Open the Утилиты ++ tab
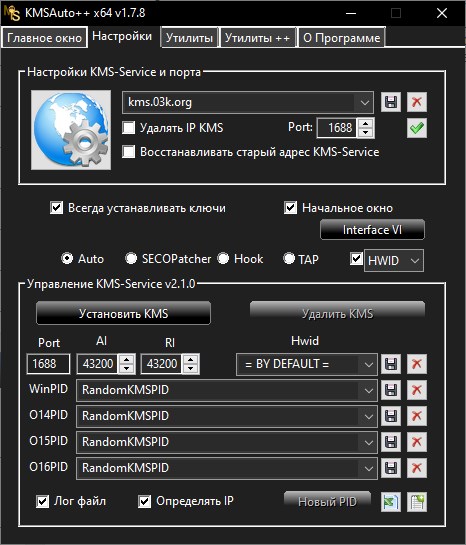The image size is (466, 545). click(257, 38)
